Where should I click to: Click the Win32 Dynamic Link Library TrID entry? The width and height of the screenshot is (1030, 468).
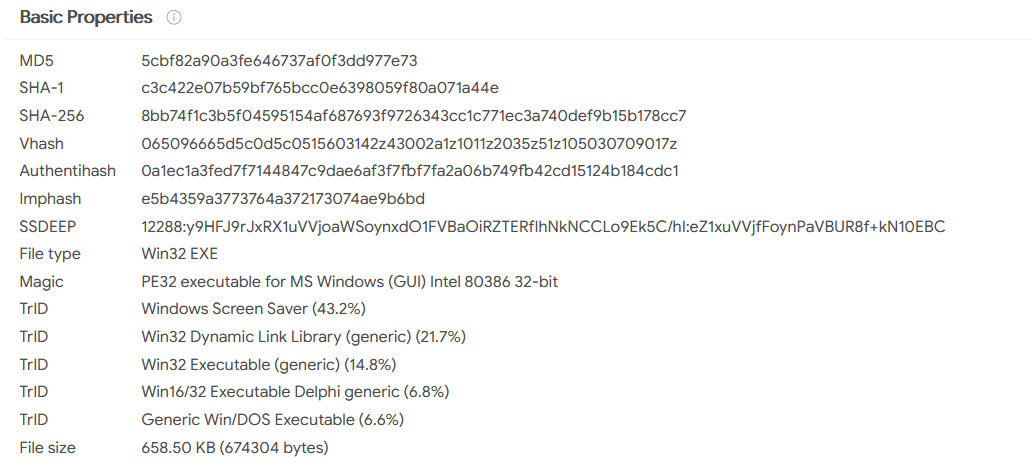(303, 337)
